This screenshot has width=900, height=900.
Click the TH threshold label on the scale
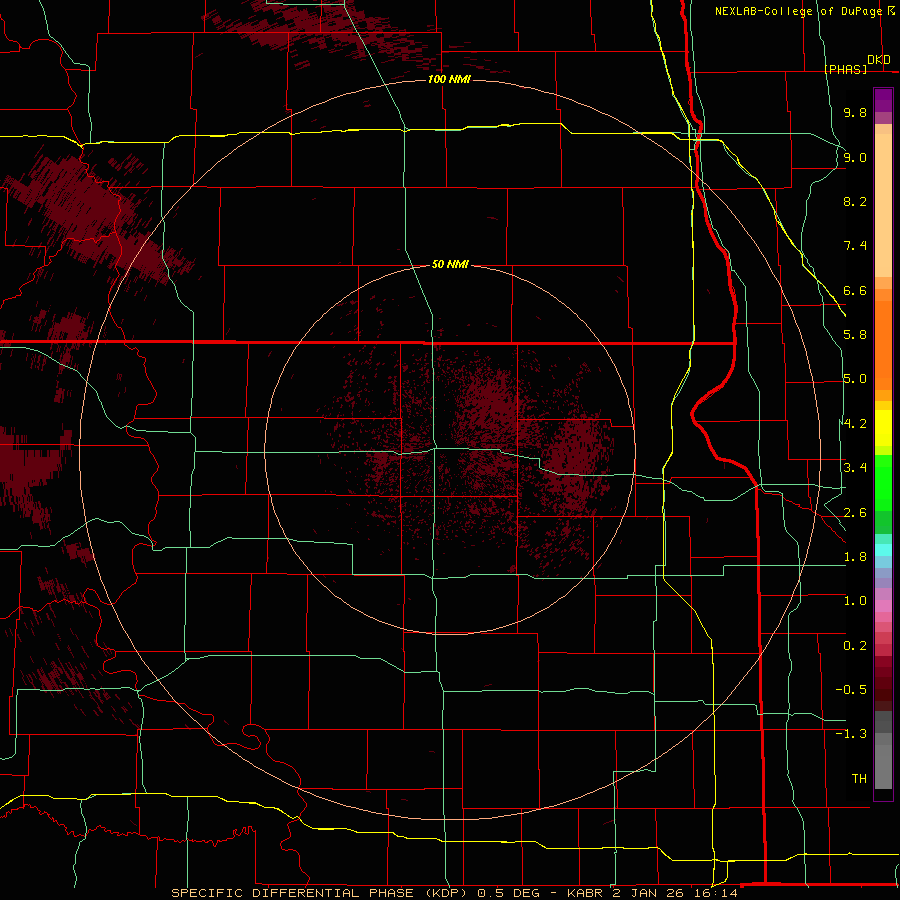859,779
